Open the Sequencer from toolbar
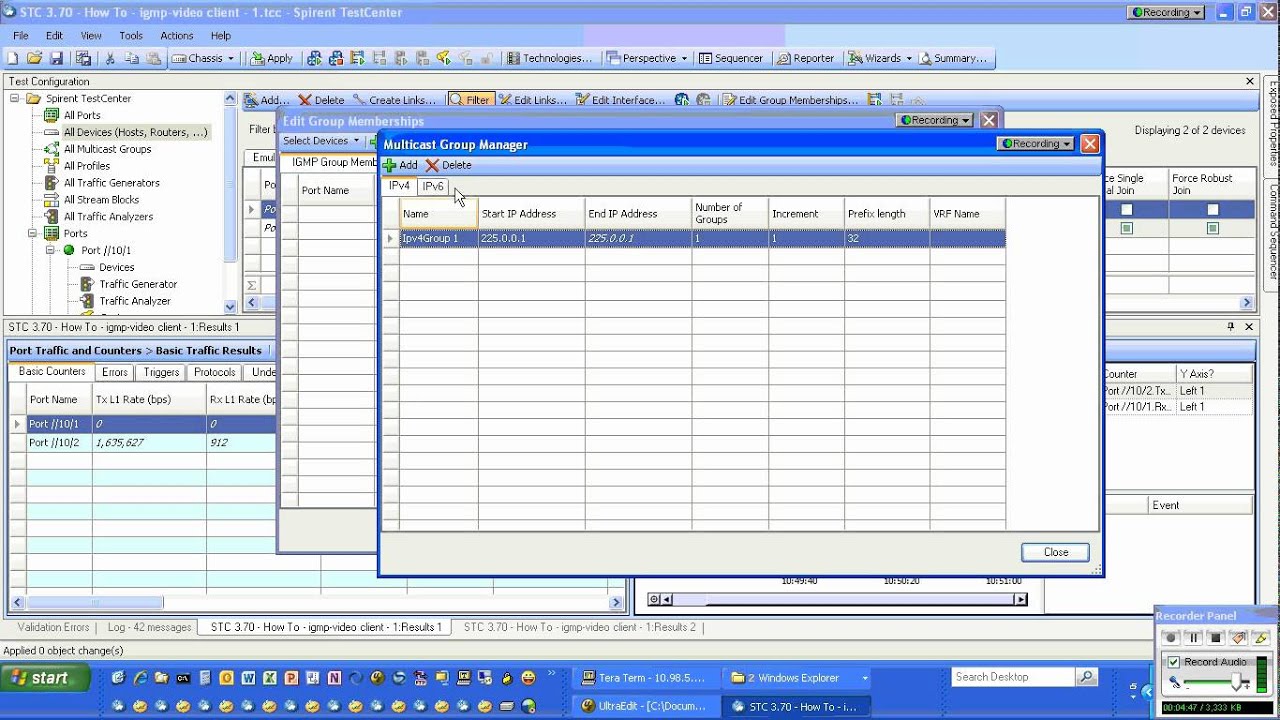This screenshot has width=1280, height=720. 730,58
